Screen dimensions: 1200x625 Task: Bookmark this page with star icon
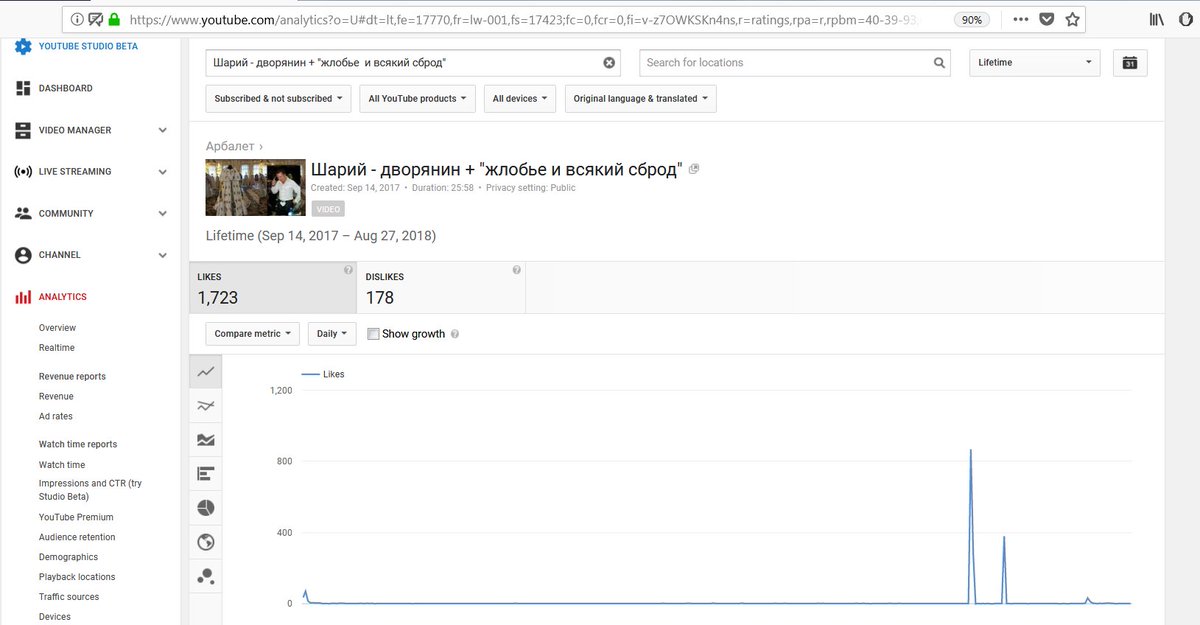(x=1072, y=19)
